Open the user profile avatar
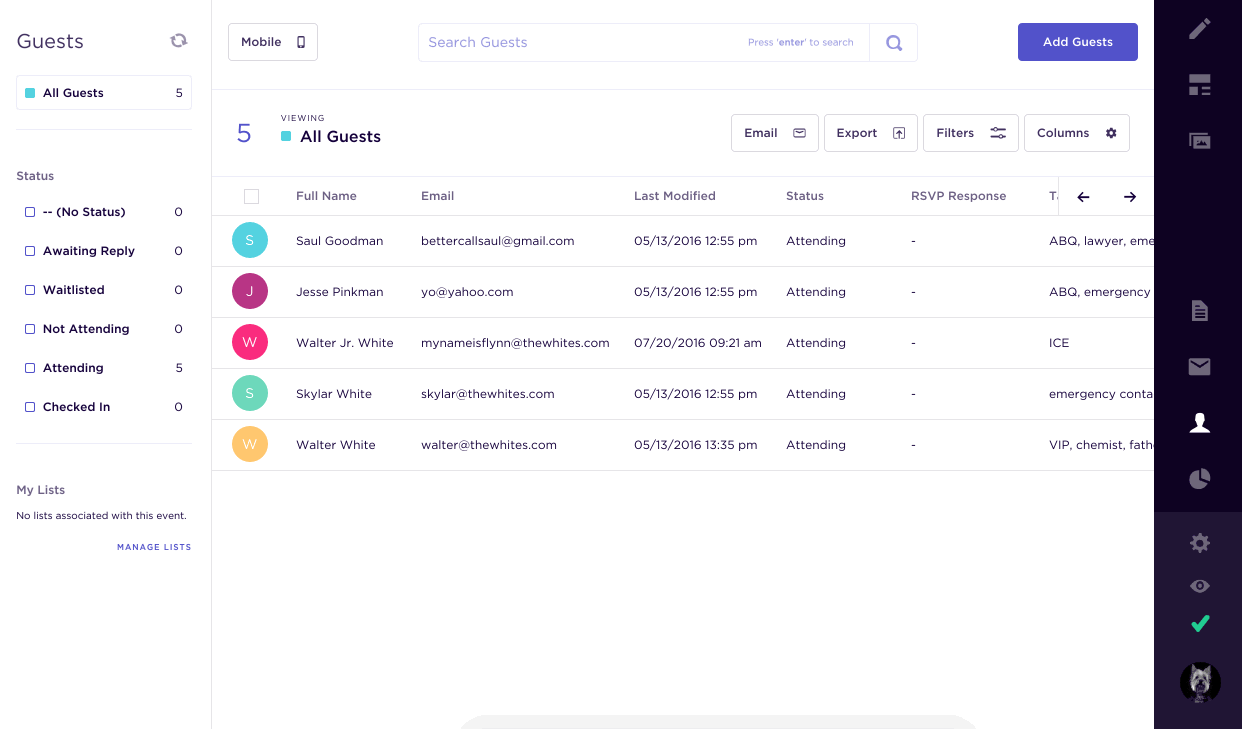Screen dimensions: 1242x729 click(1200, 683)
